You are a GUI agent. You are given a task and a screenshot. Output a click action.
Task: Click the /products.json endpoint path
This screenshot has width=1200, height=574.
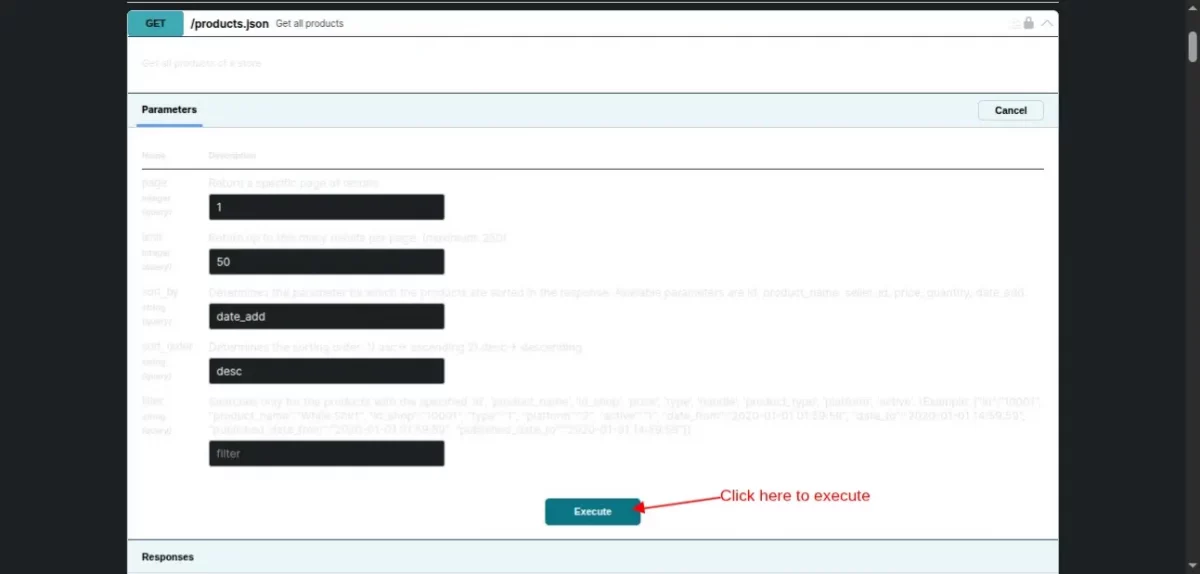pyautogui.click(x=230, y=23)
